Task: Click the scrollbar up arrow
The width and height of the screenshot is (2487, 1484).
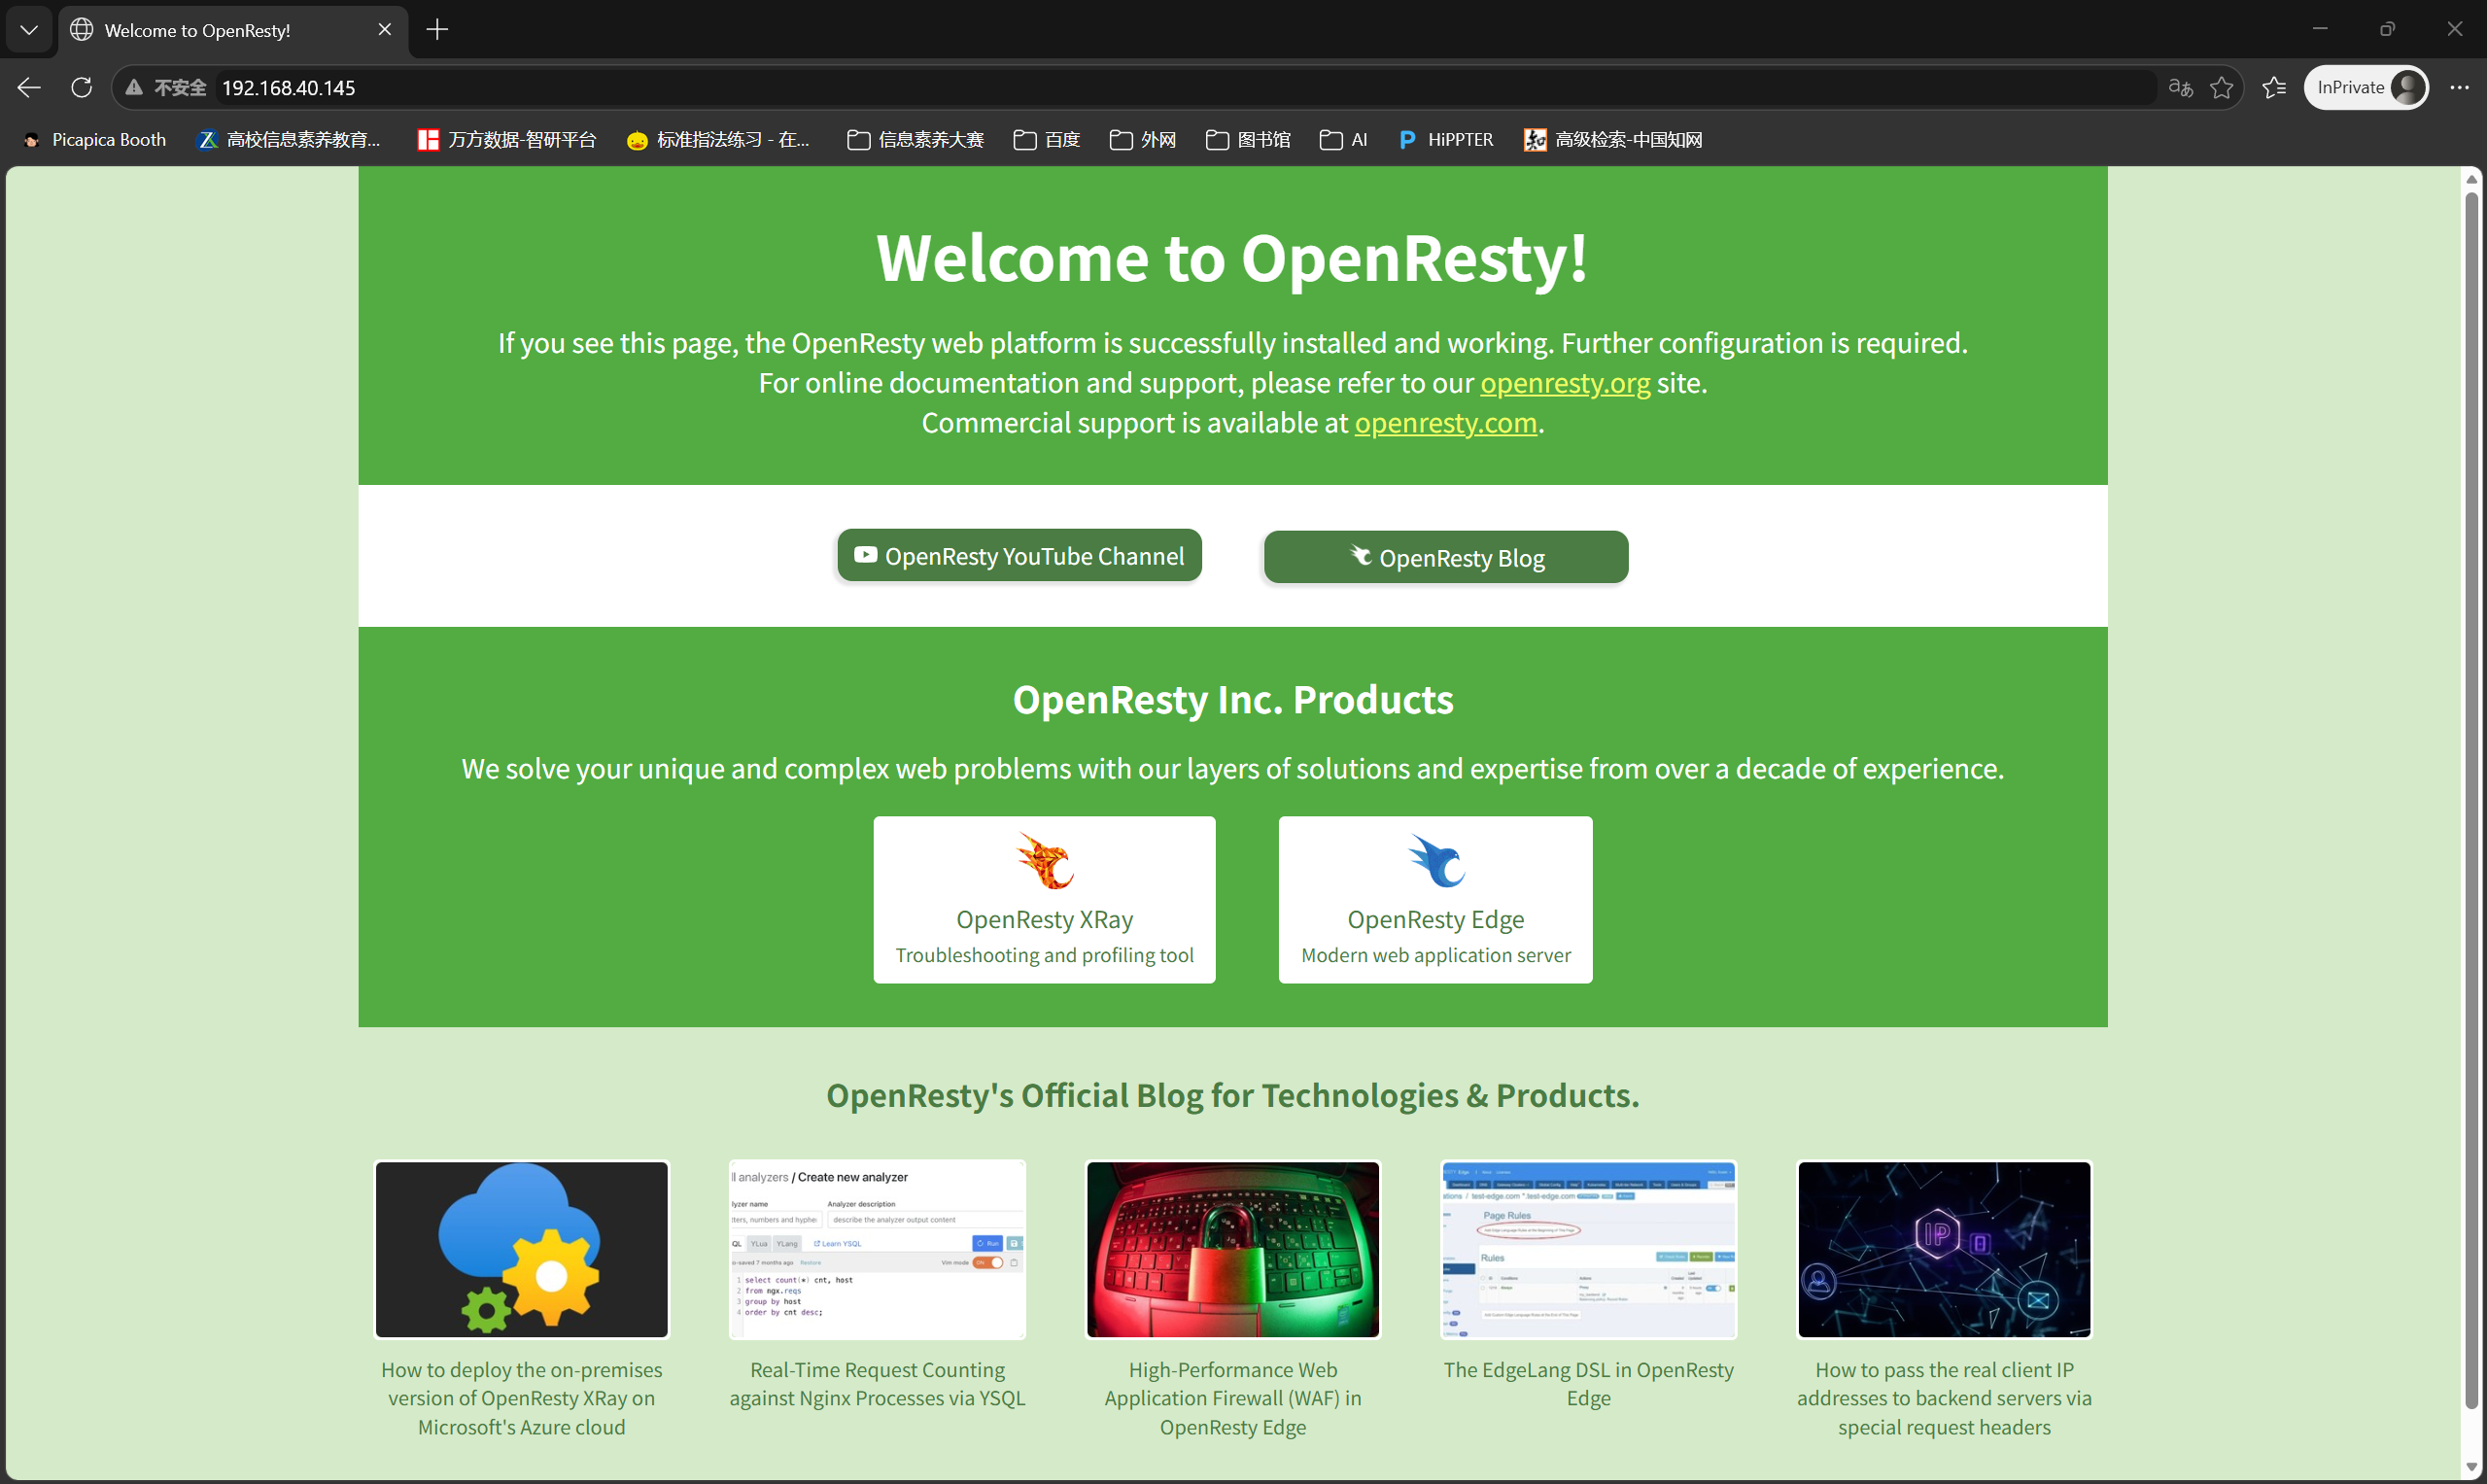Action: [x=2471, y=179]
